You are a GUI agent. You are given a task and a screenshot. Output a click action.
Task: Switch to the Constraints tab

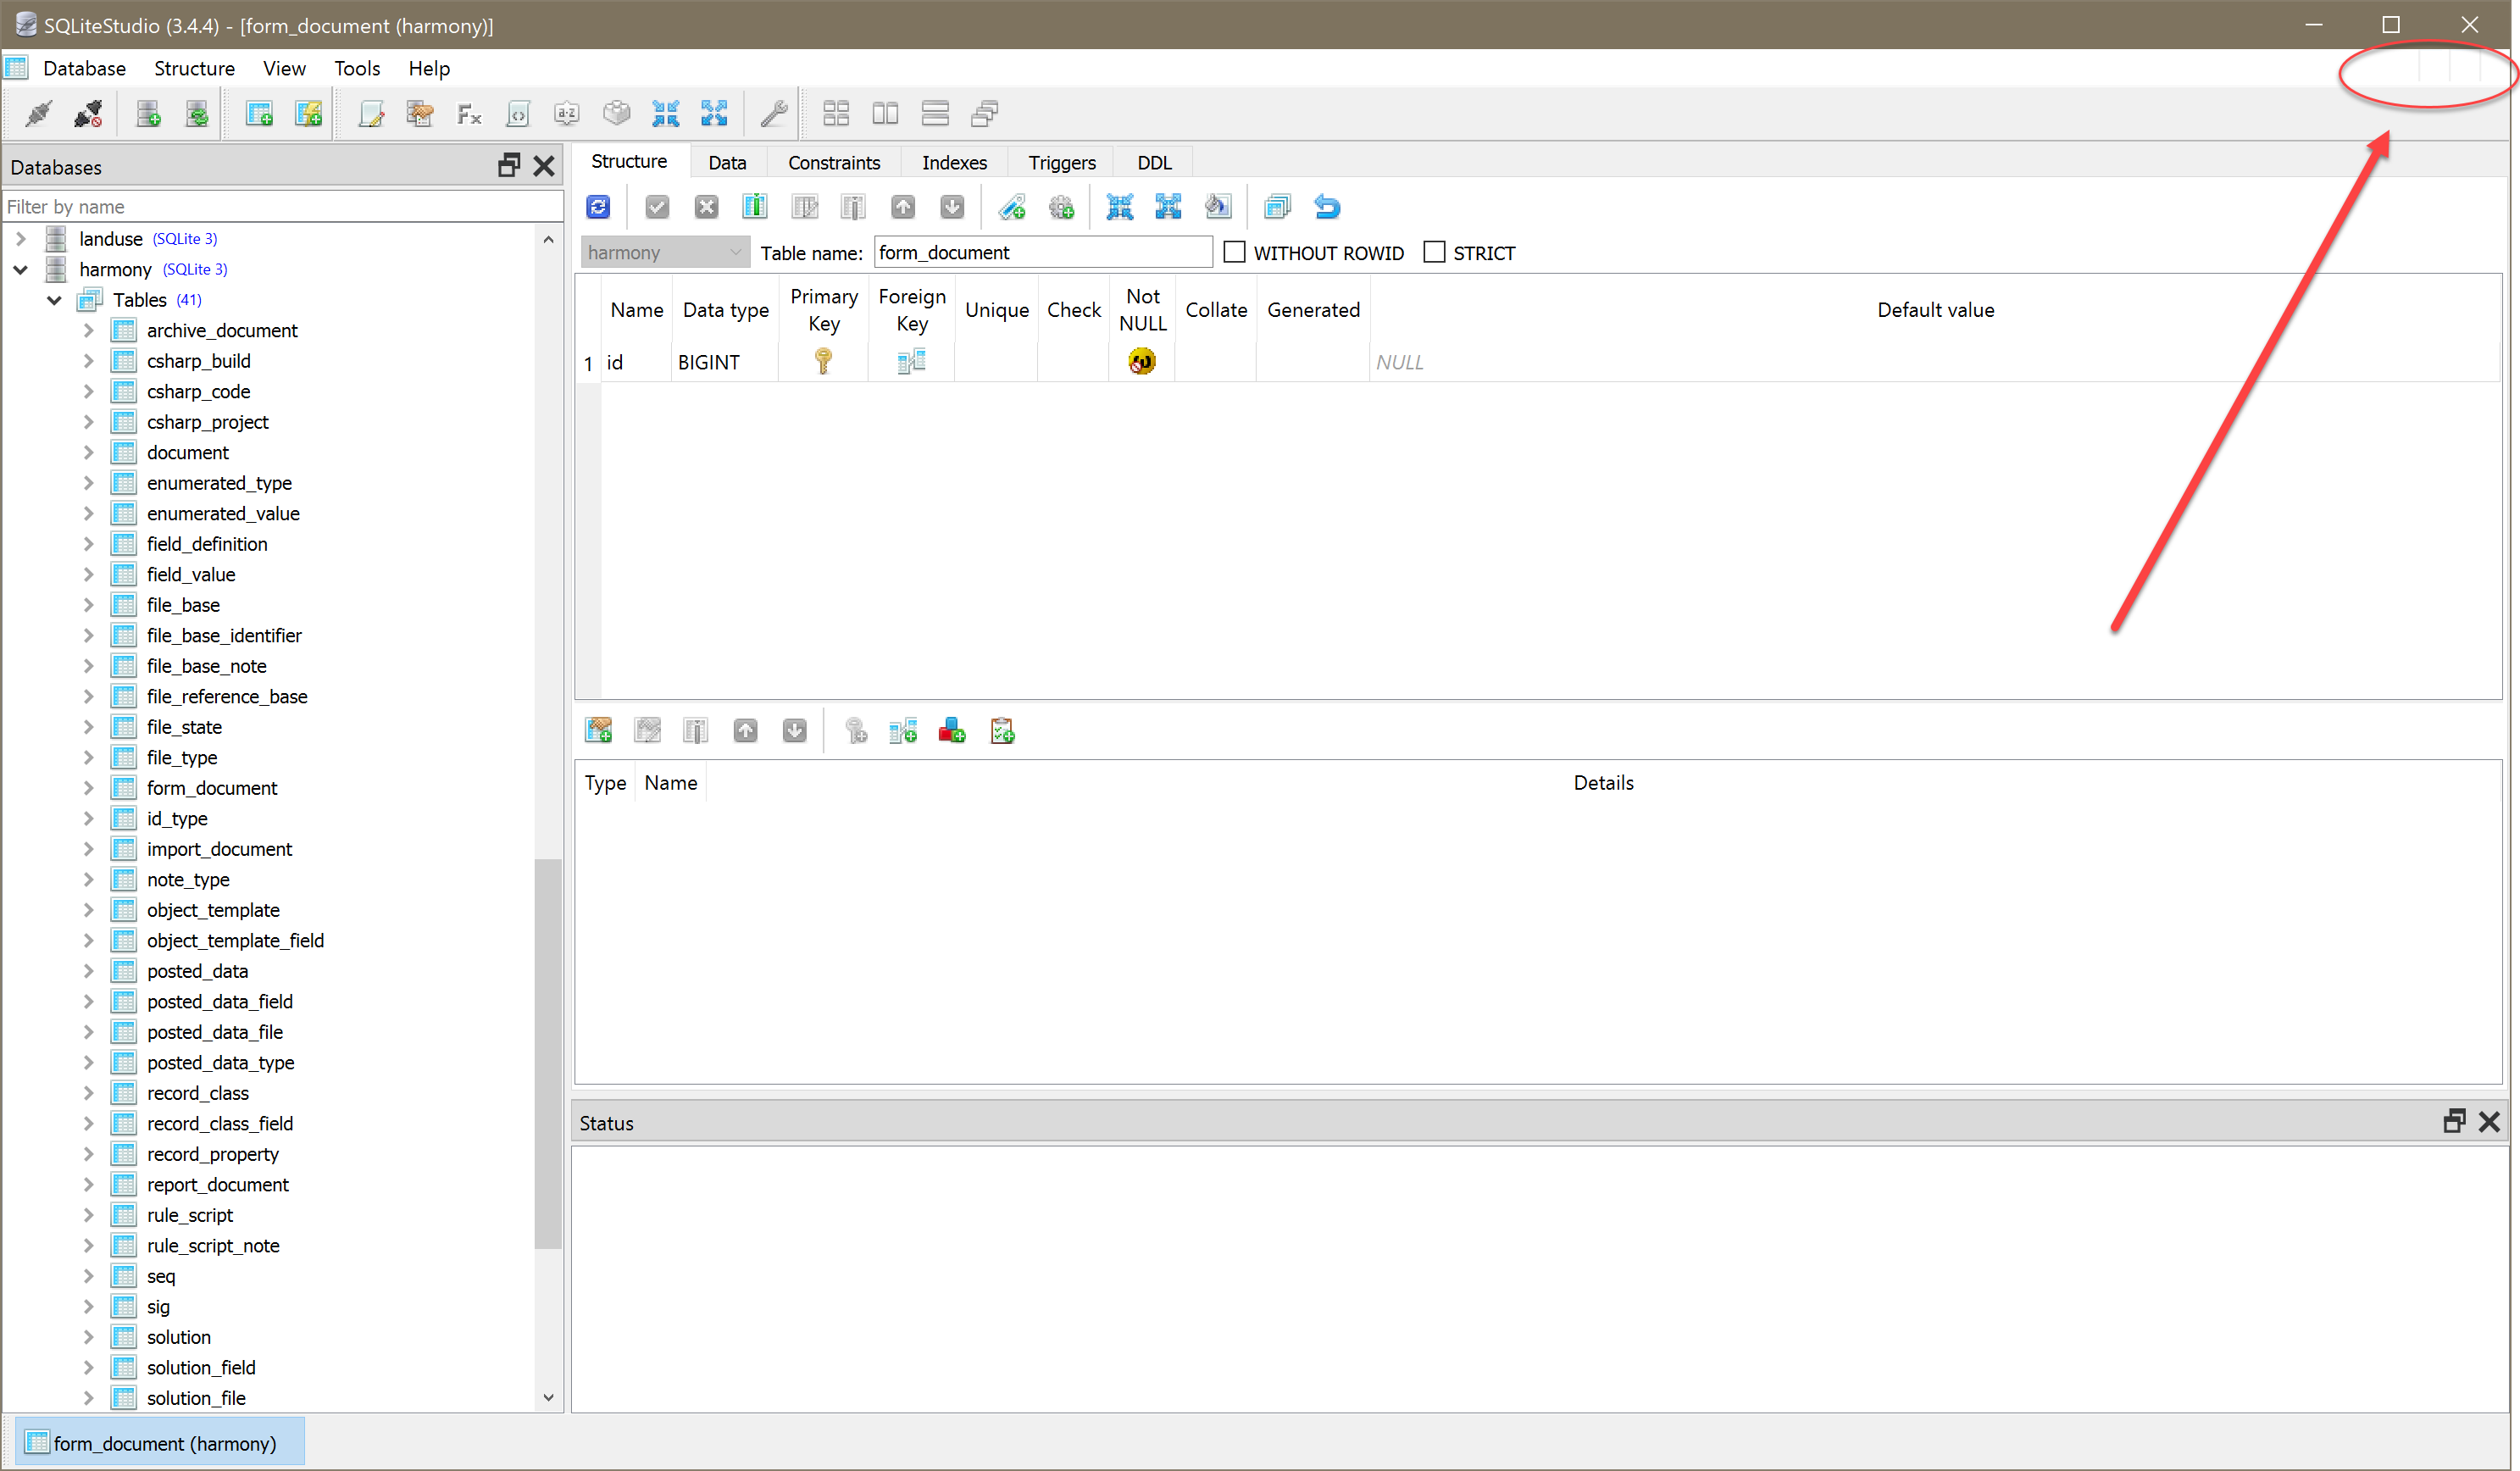pyautogui.click(x=834, y=162)
